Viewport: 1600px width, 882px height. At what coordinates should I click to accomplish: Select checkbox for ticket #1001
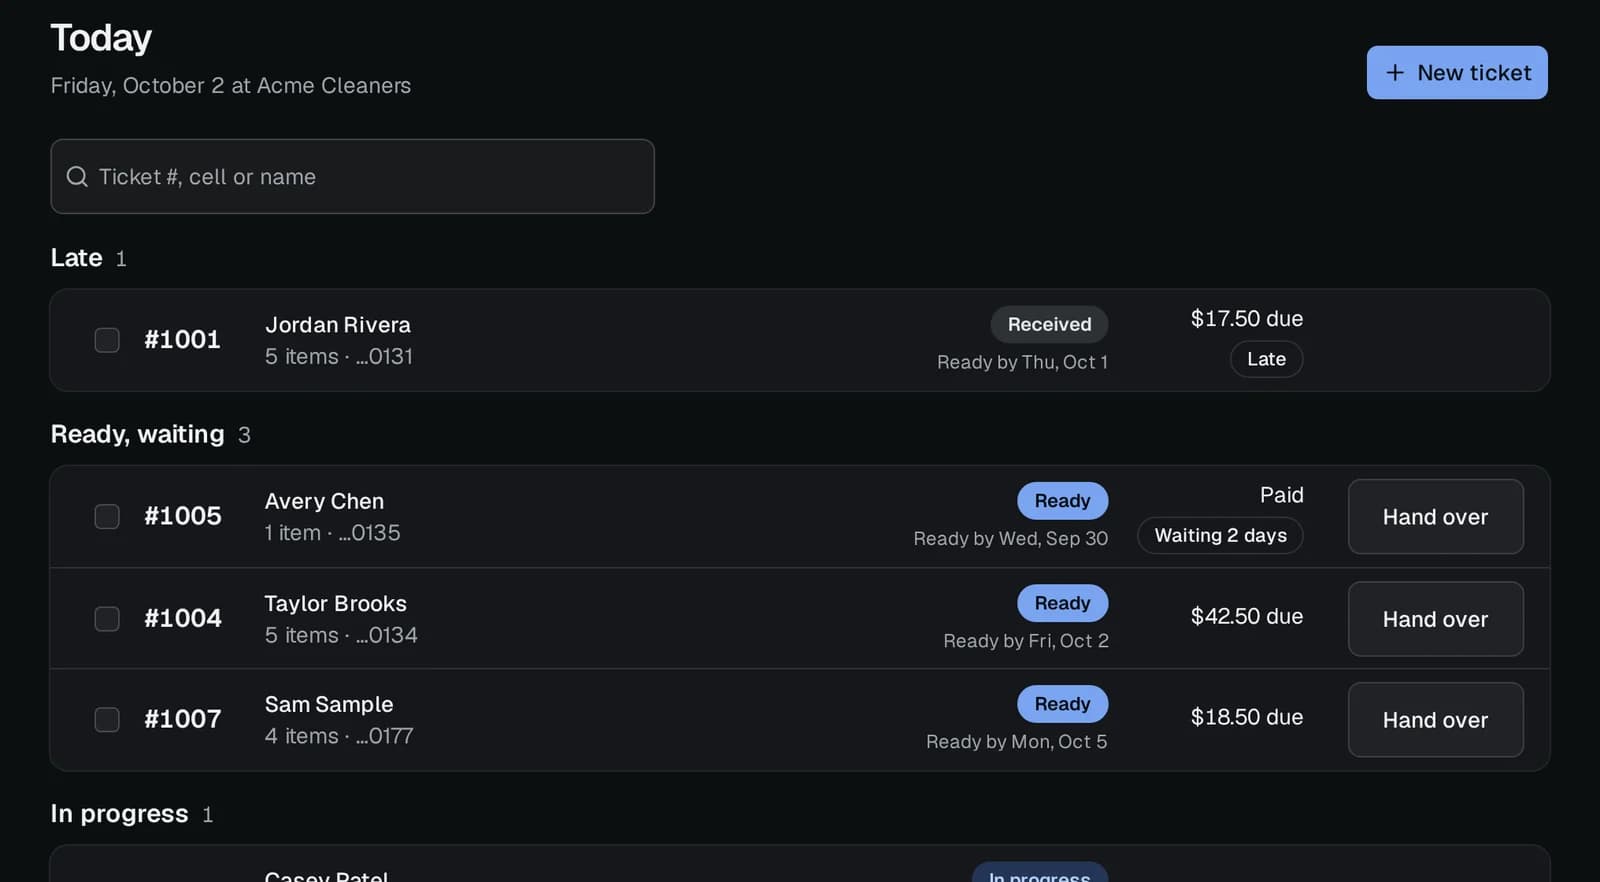click(107, 340)
